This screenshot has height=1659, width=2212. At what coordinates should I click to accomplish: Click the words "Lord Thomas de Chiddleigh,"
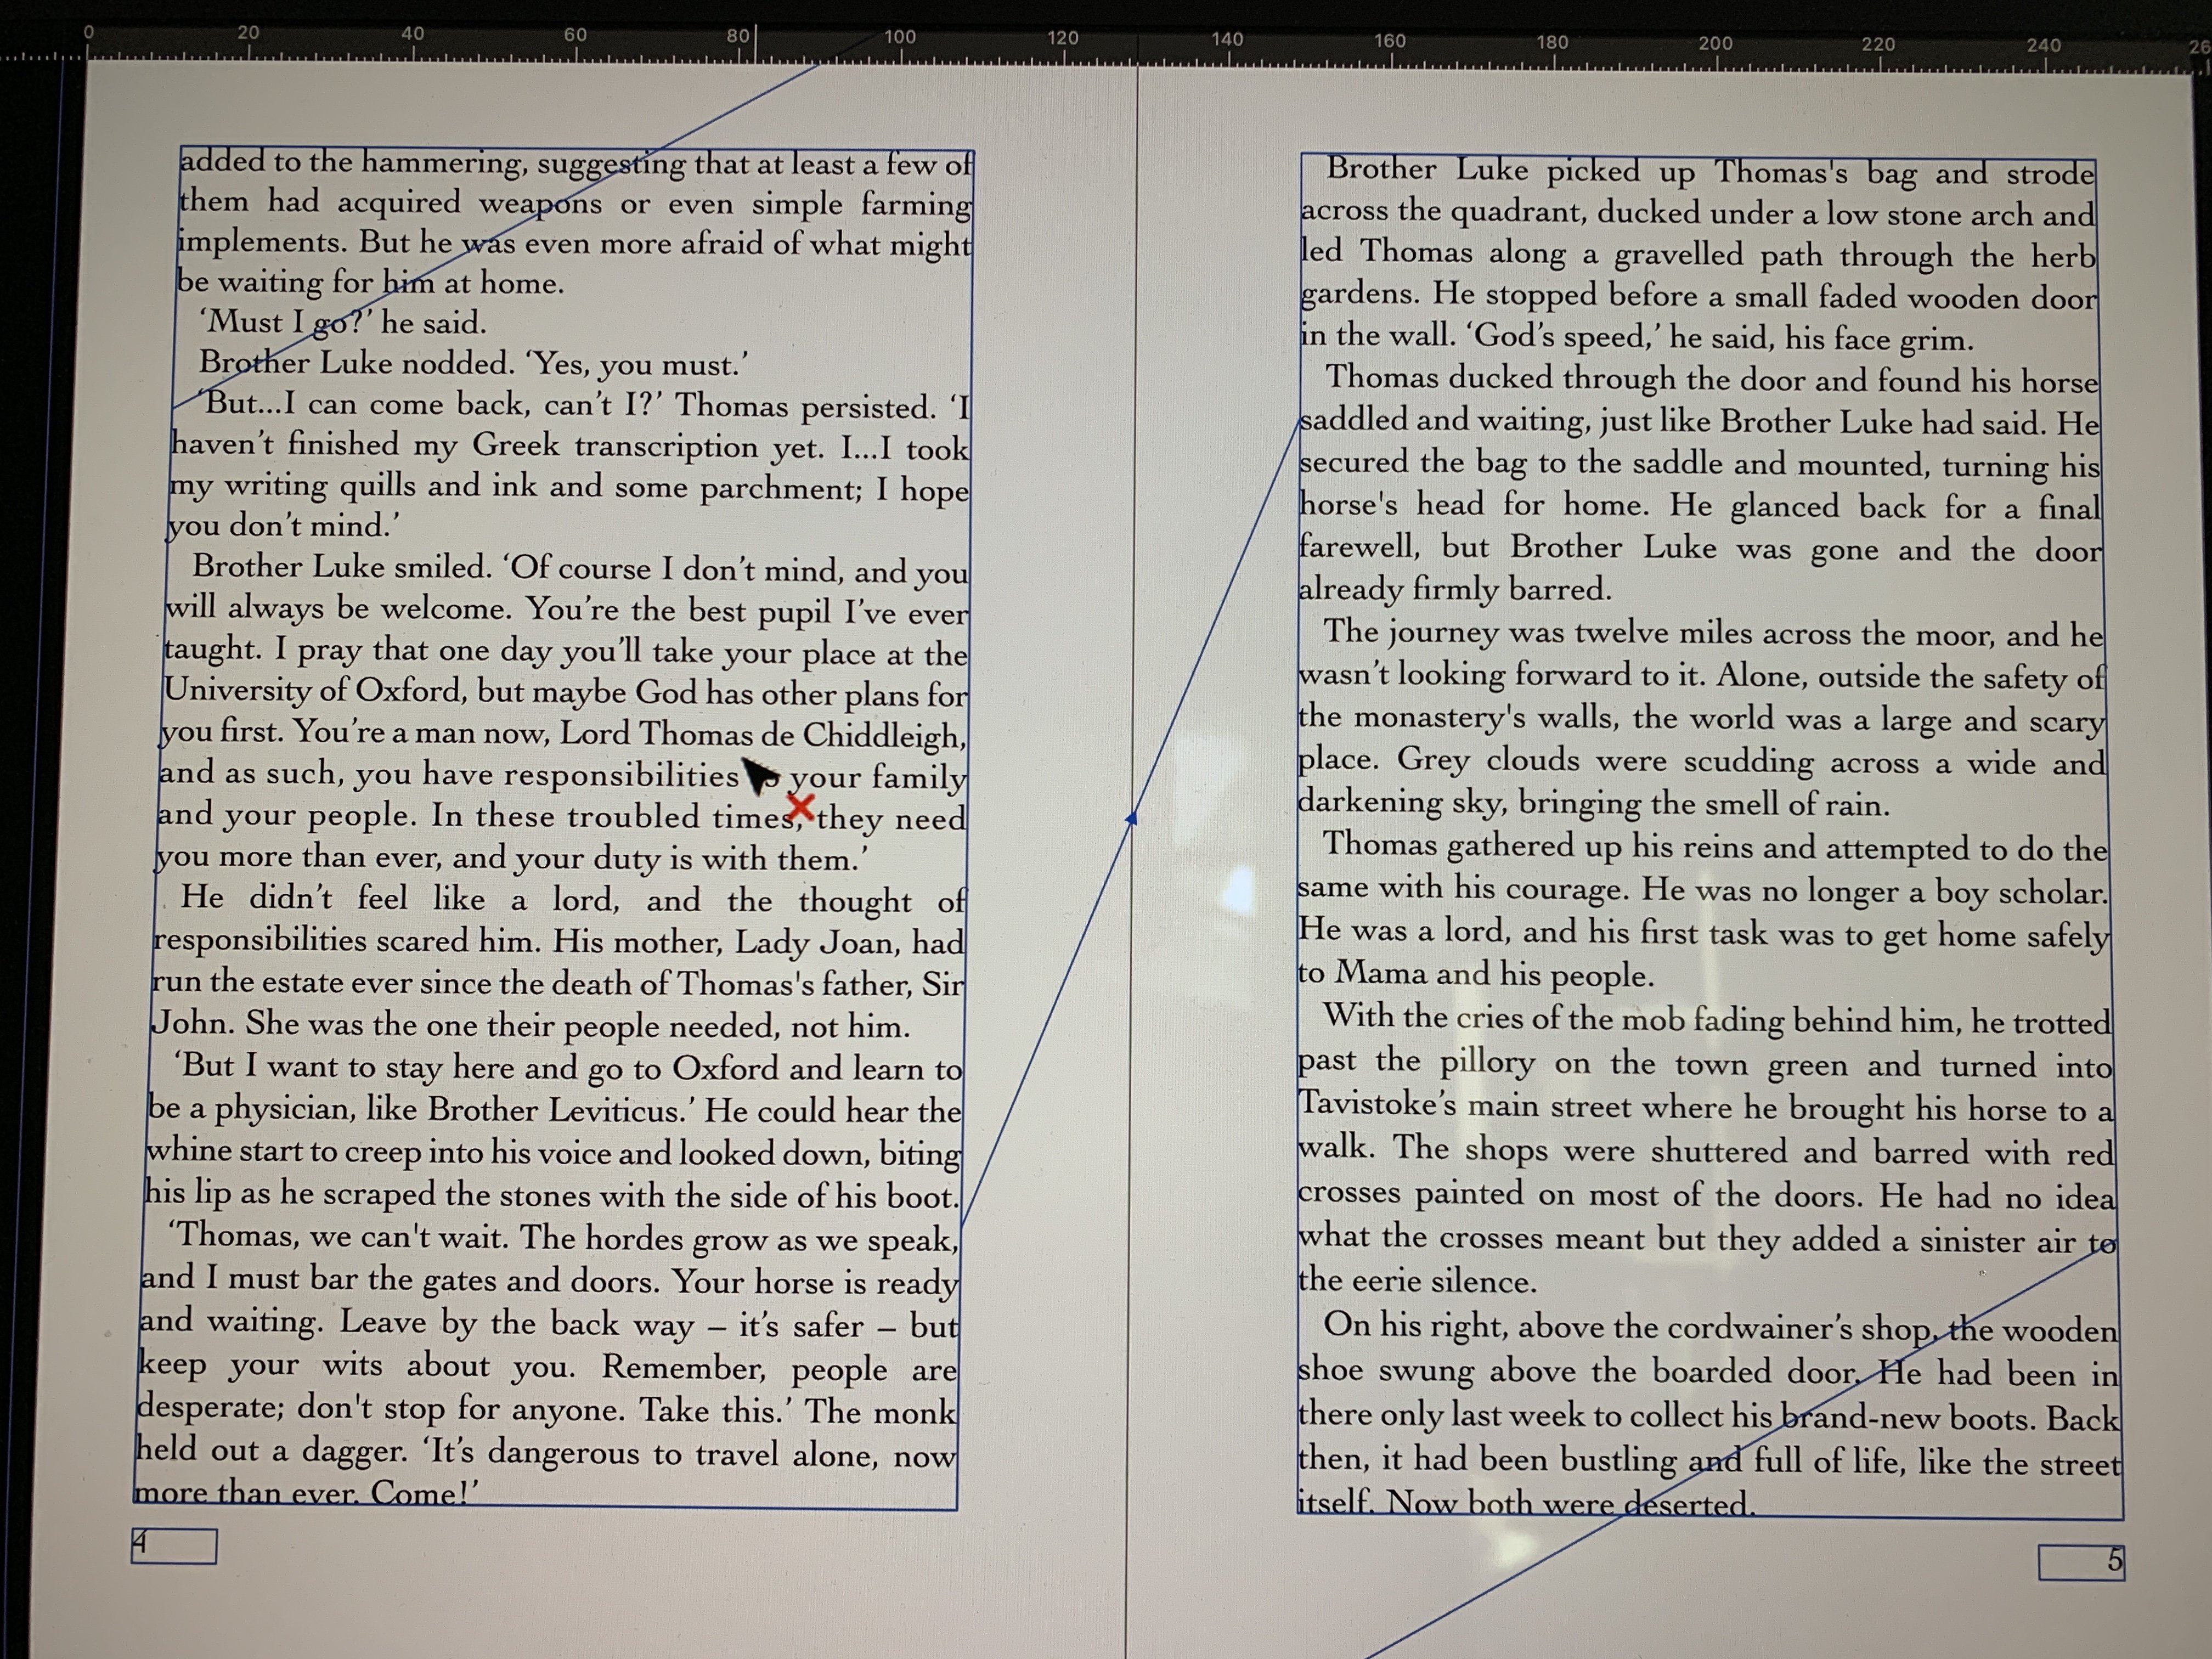point(763,735)
